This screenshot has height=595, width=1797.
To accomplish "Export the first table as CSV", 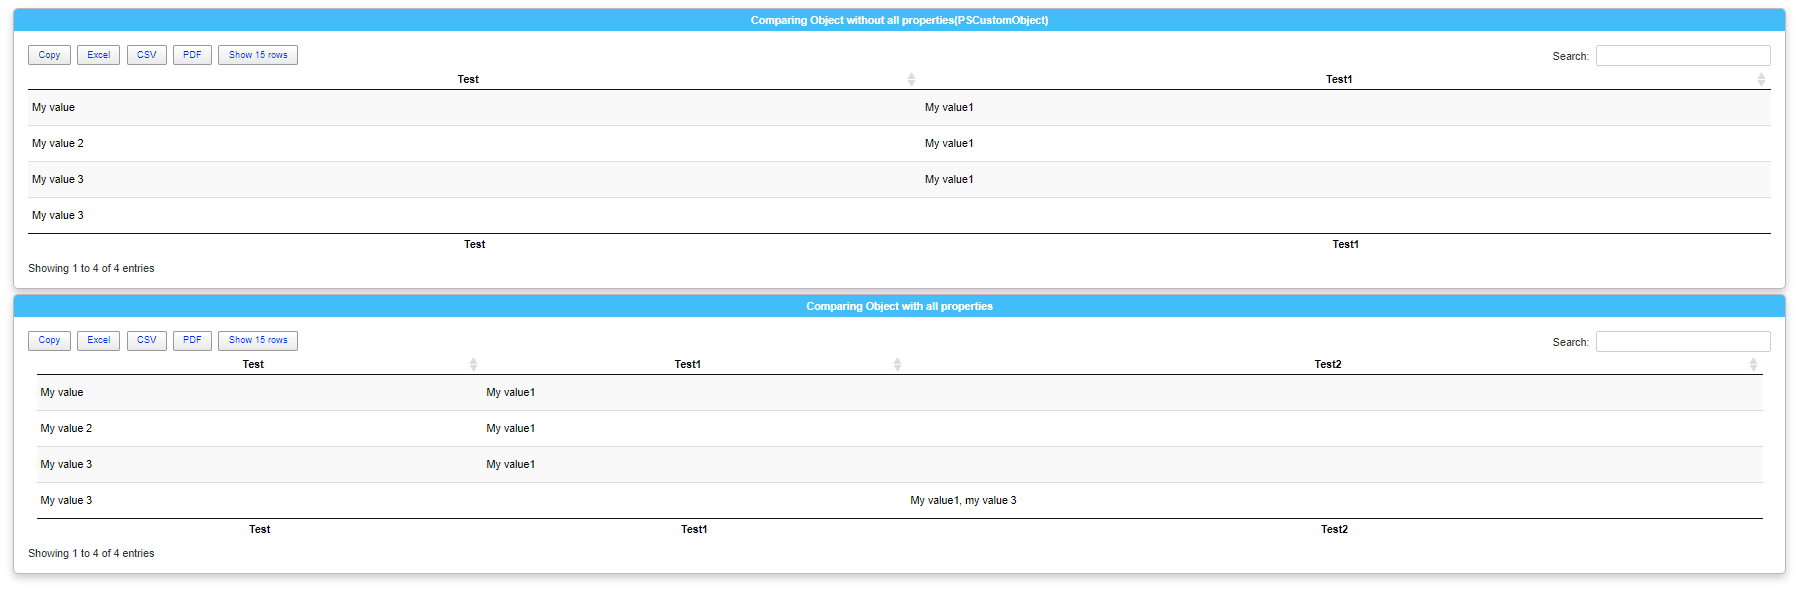I will coord(146,55).
